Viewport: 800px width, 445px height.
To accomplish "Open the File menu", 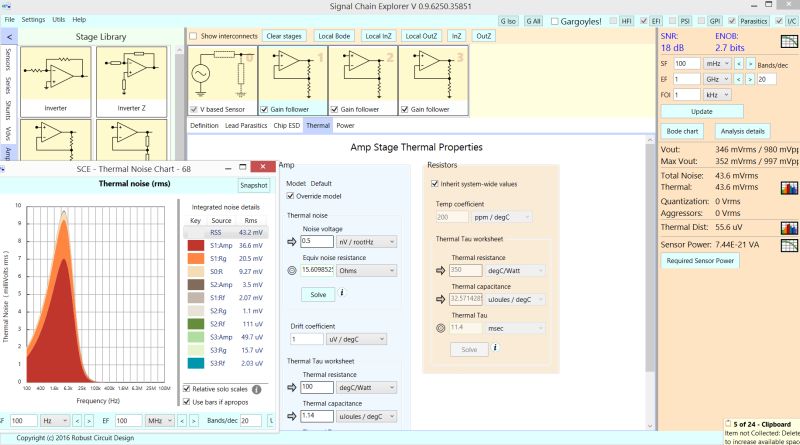I will coord(10,19).
